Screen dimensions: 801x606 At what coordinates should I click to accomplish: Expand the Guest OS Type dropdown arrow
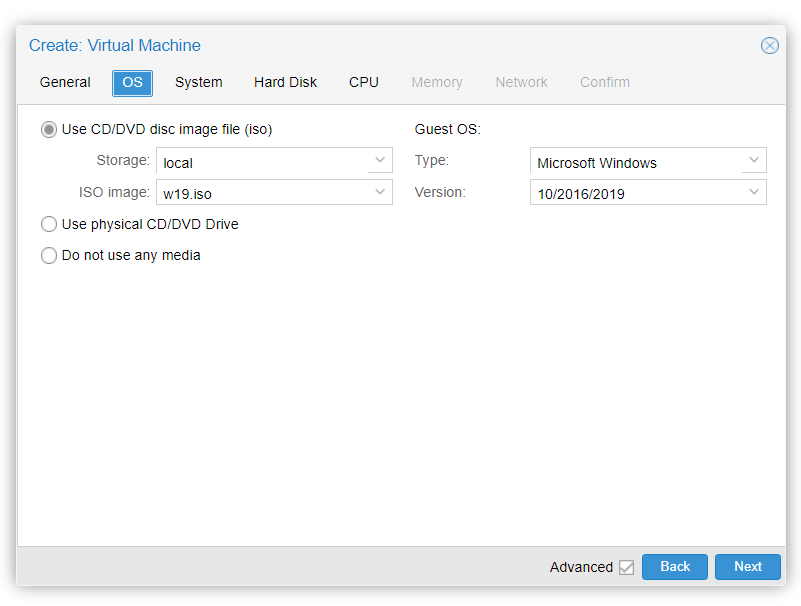754,160
